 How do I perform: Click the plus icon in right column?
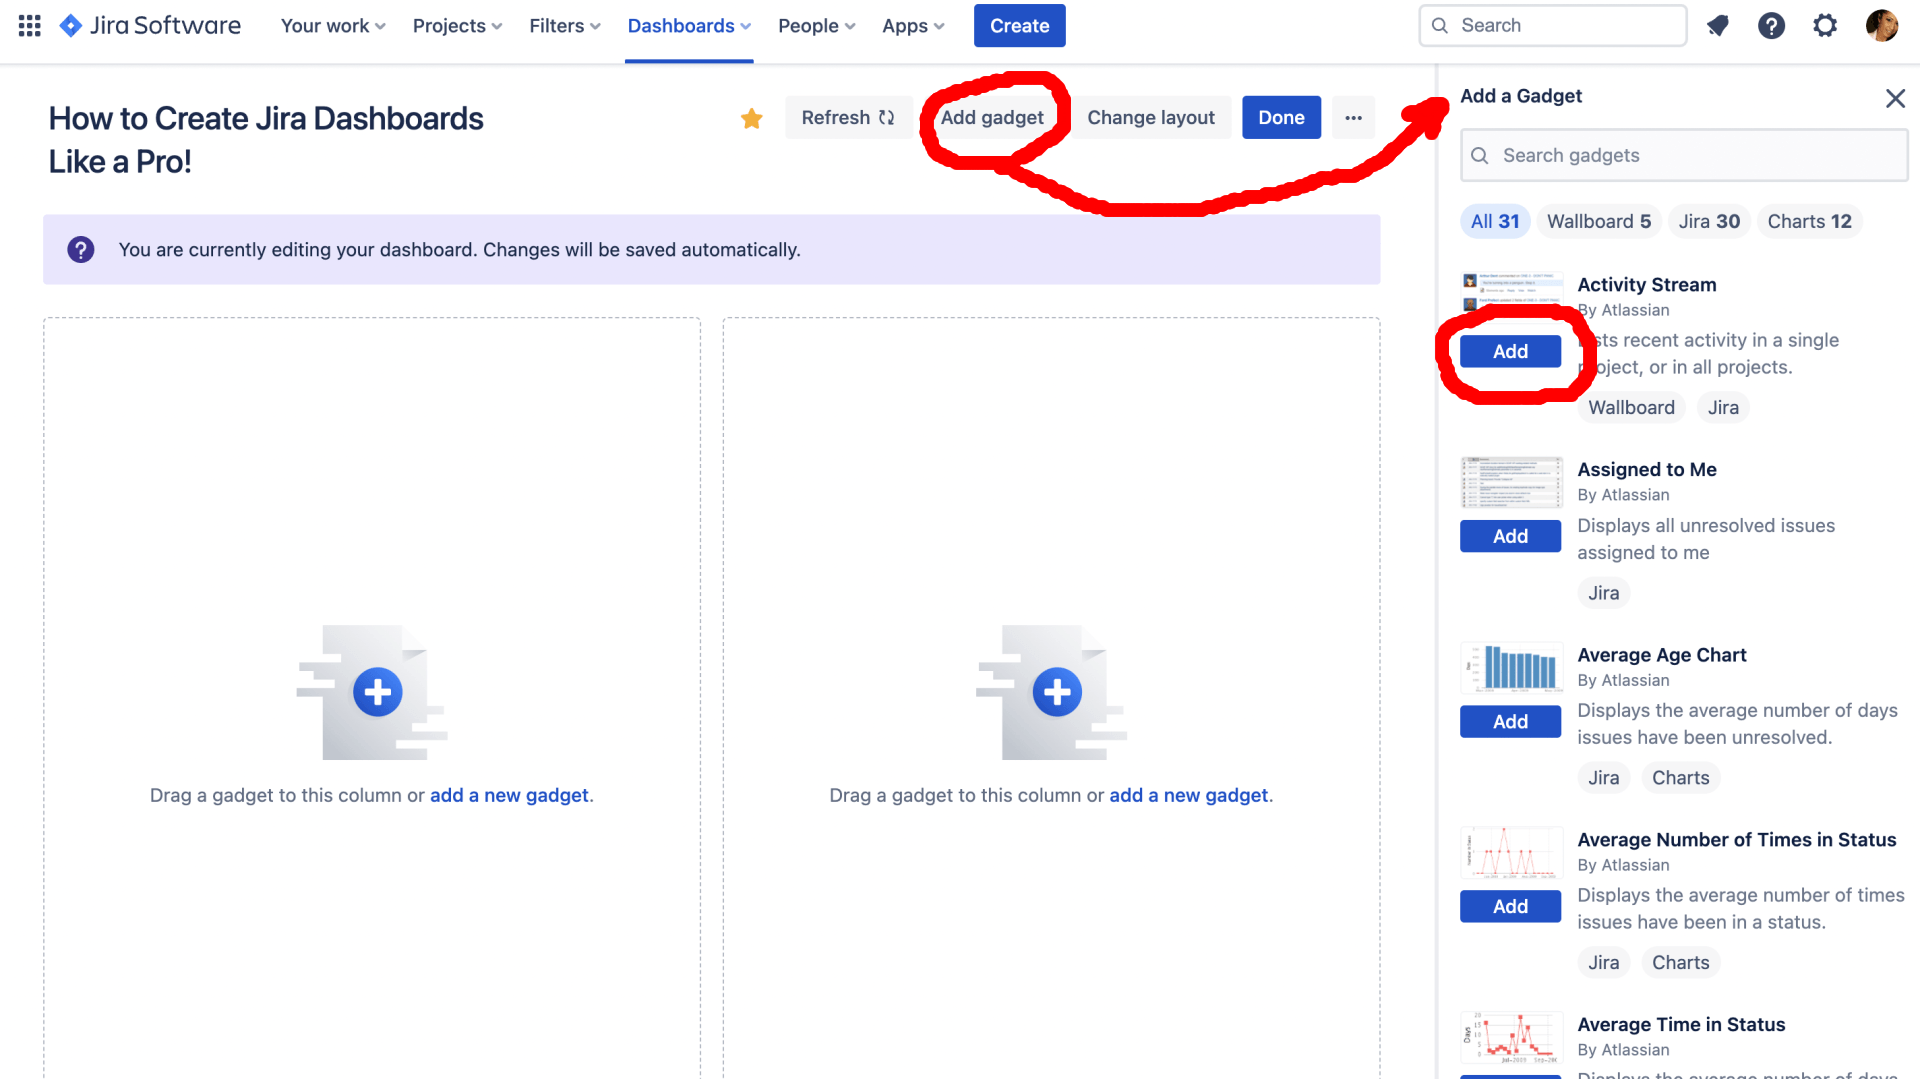pyautogui.click(x=1057, y=692)
